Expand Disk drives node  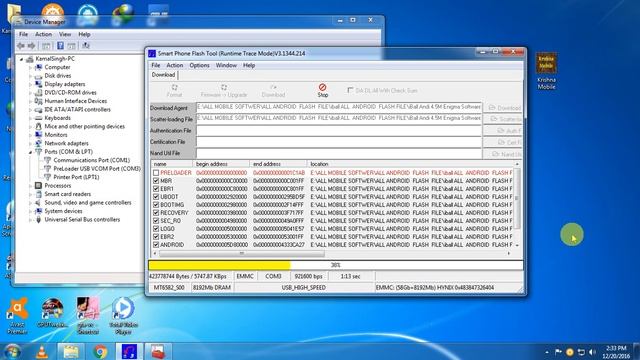point(30,76)
